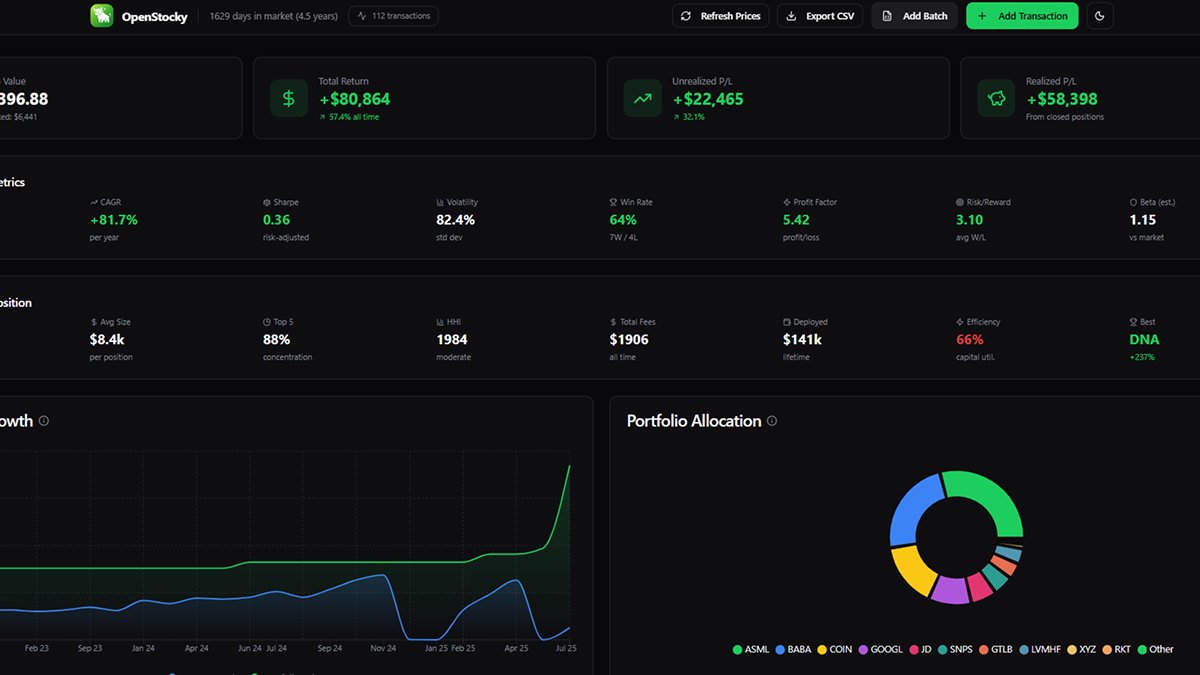Click the refresh icon inside Refresh Prices button

coord(685,16)
